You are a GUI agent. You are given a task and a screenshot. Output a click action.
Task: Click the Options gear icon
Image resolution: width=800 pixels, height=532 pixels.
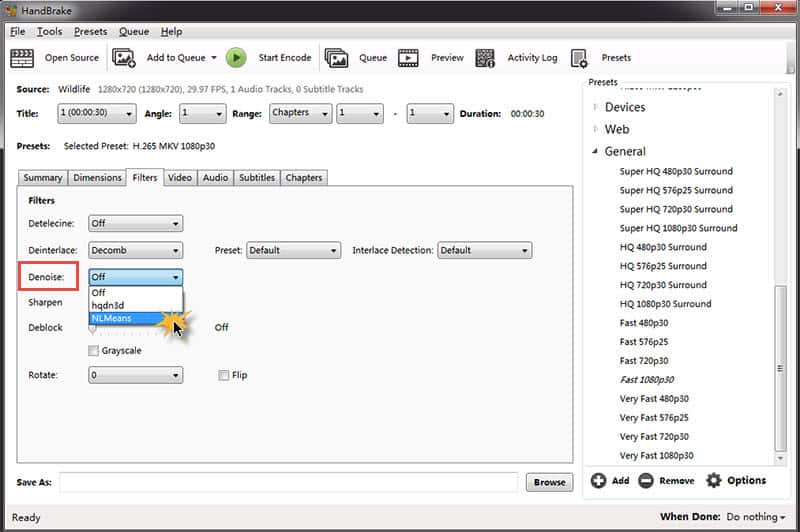713,480
